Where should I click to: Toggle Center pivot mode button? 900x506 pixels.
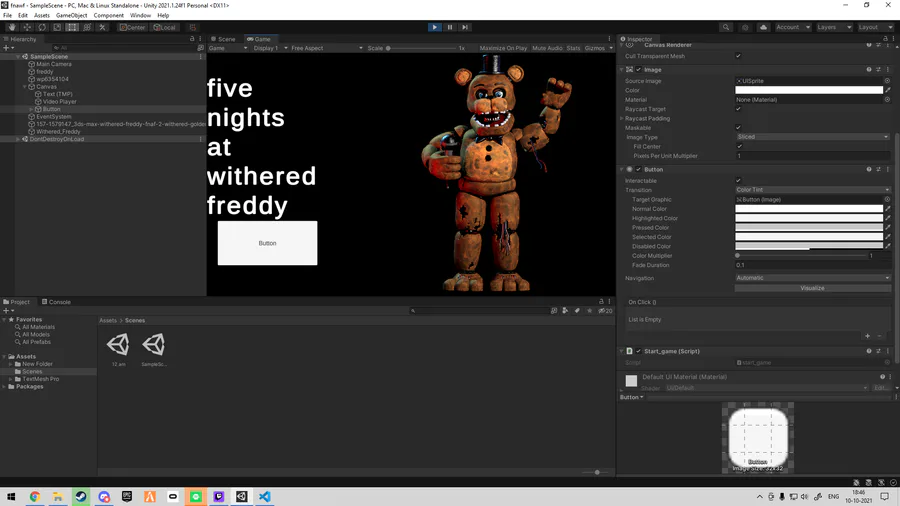[132, 27]
